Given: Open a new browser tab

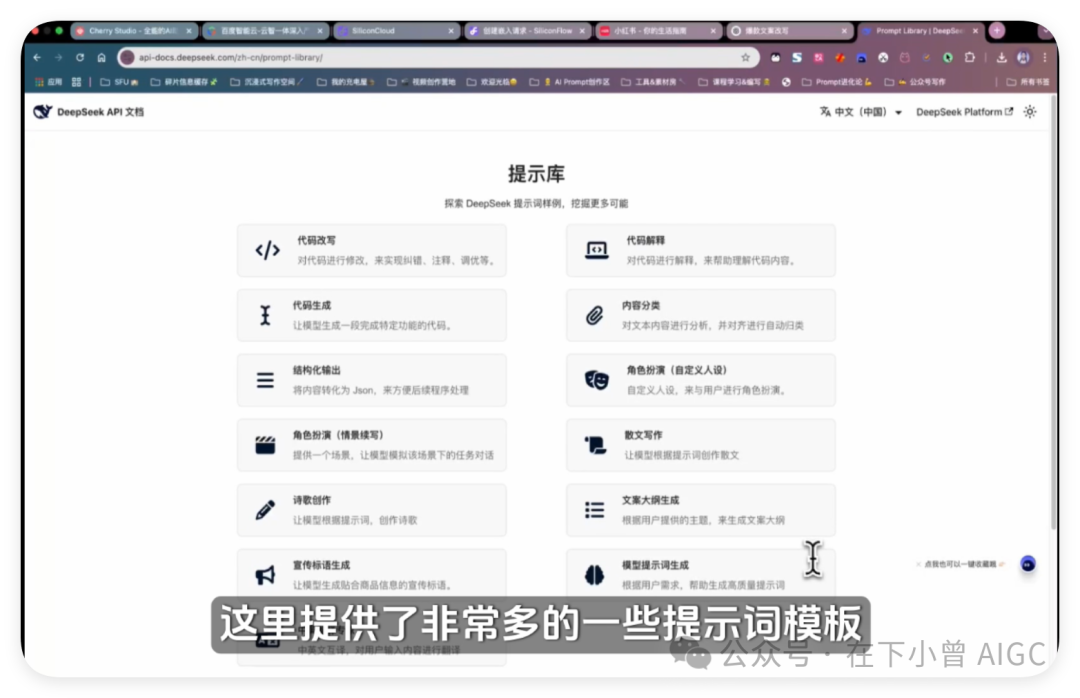Looking at the screenshot, I should click(997, 30).
